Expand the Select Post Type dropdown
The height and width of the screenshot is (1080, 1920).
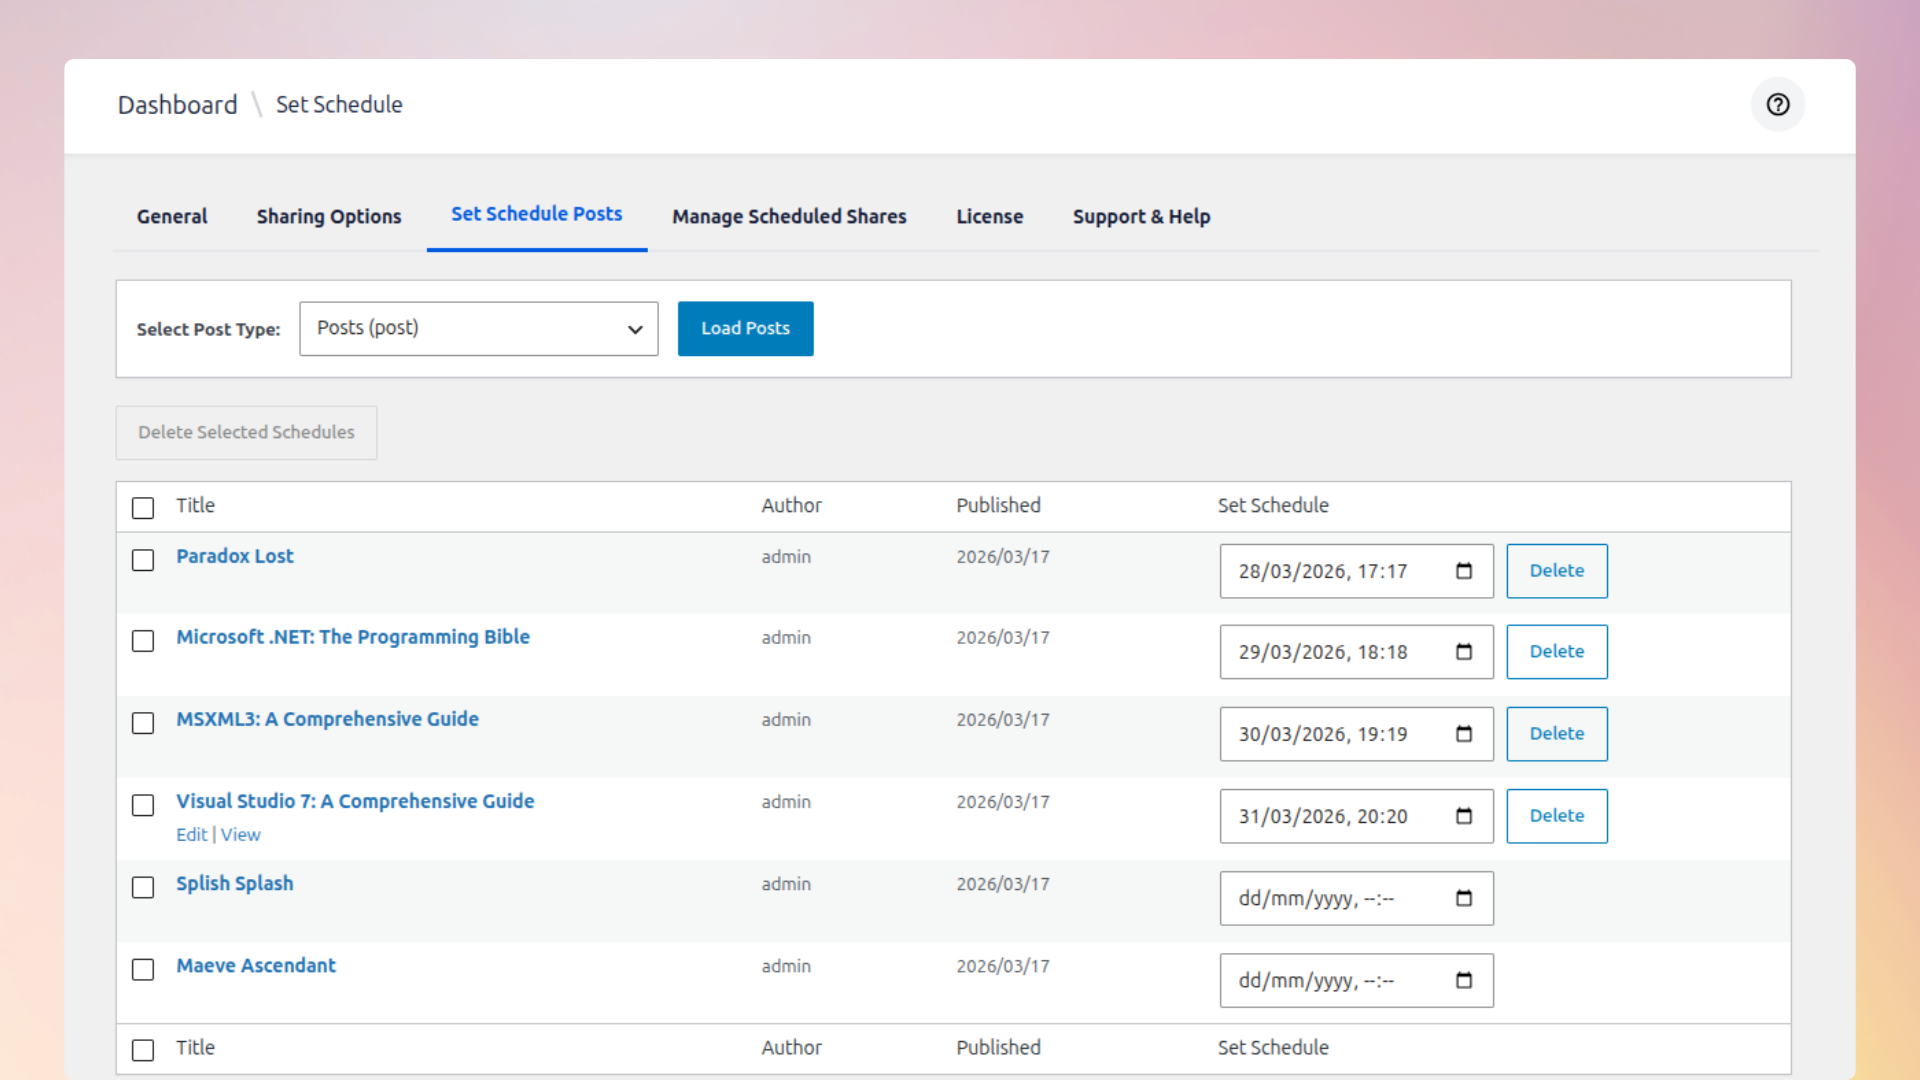(x=478, y=329)
